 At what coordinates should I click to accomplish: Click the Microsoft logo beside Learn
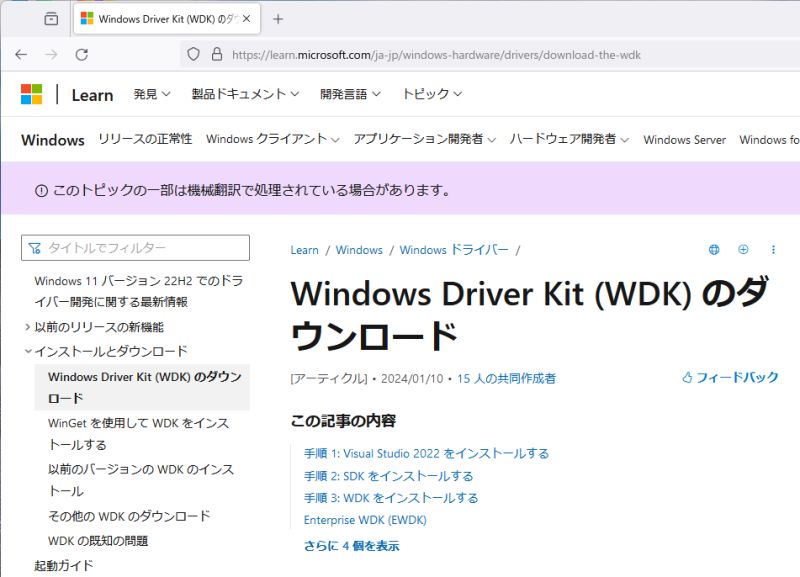click(x=32, y=93)
